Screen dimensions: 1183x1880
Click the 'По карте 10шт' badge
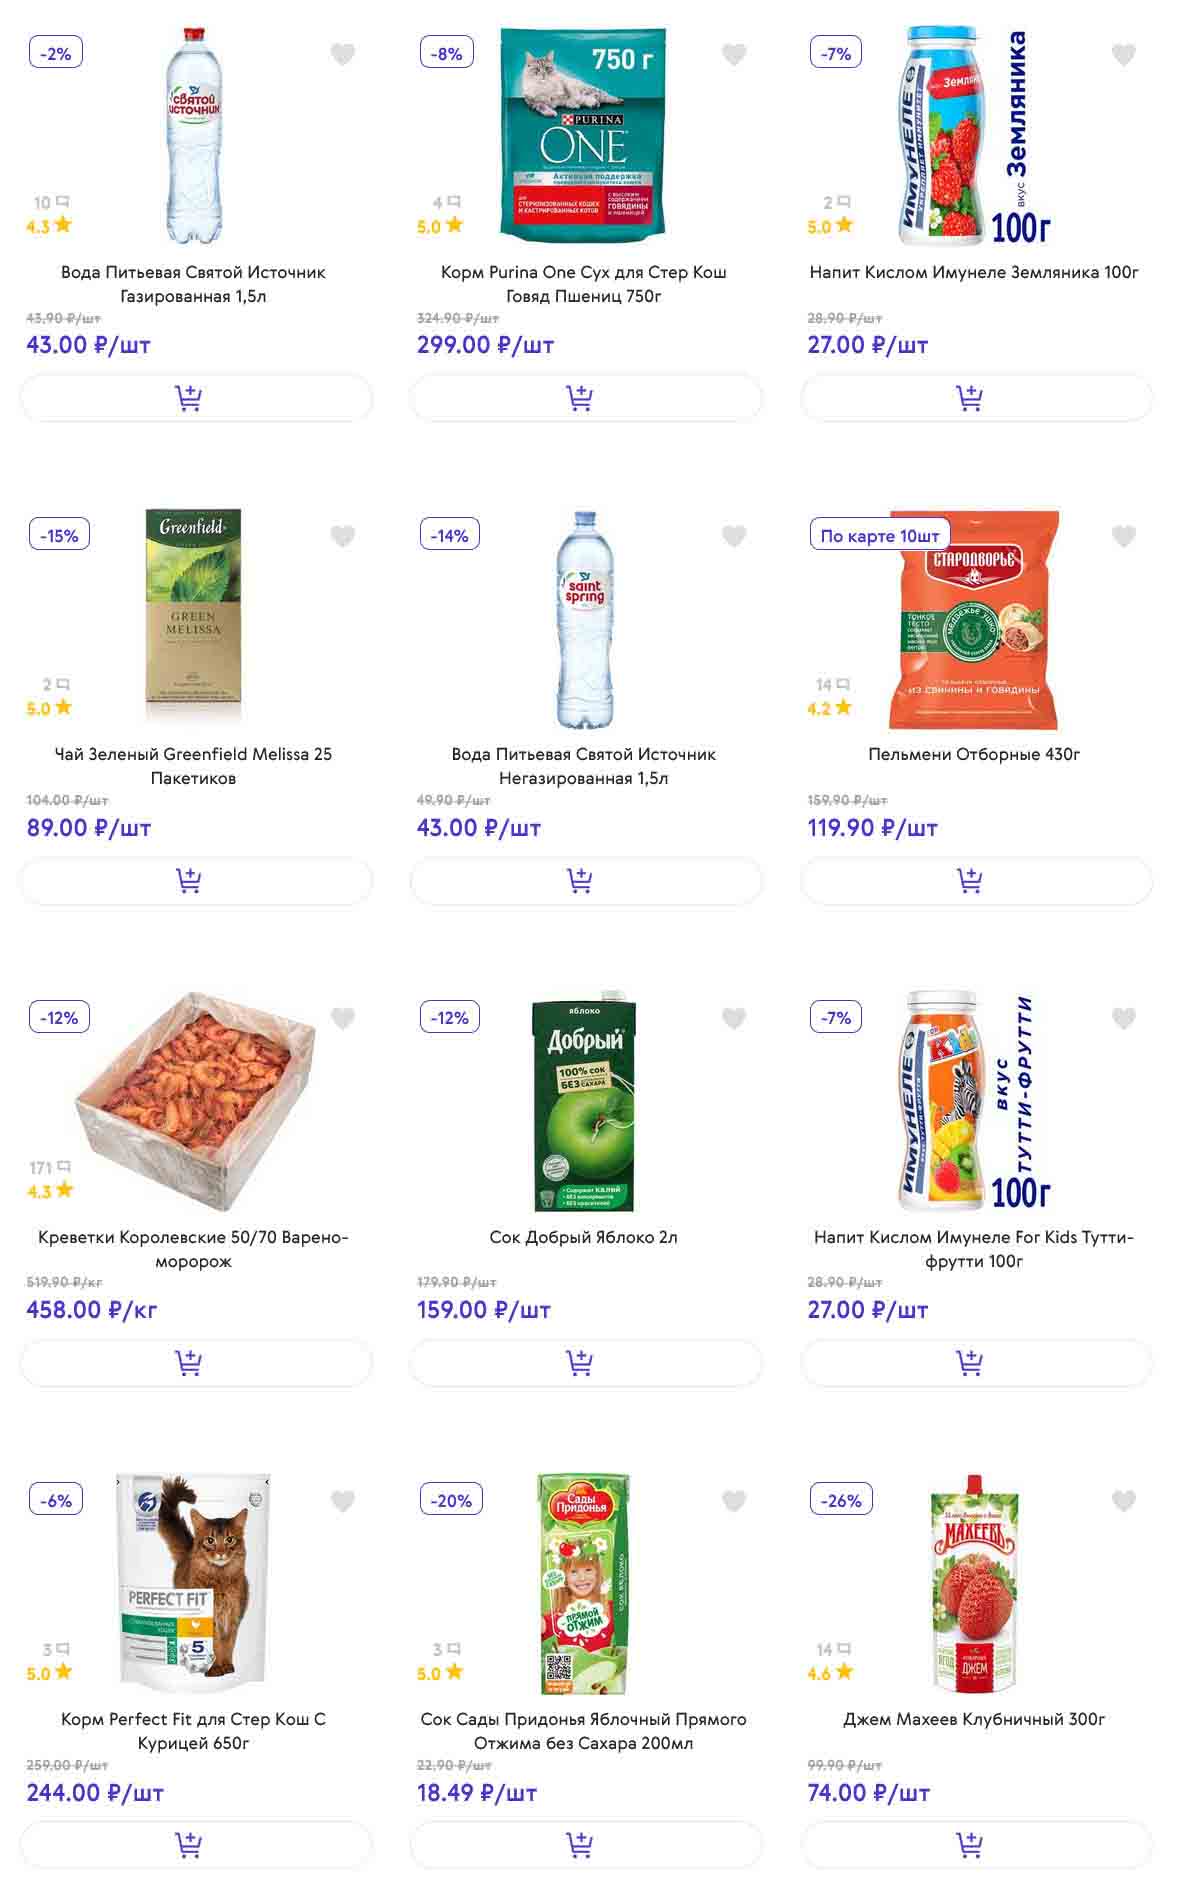[879, 535]
